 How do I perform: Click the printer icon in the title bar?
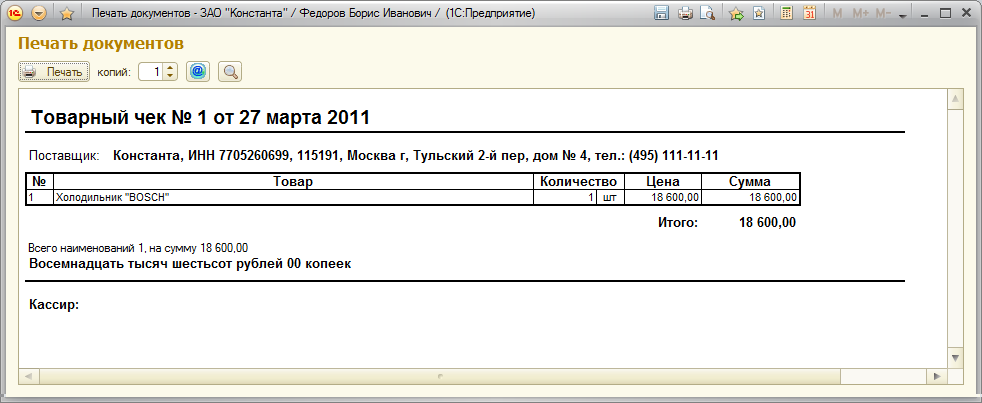(685, 13)
